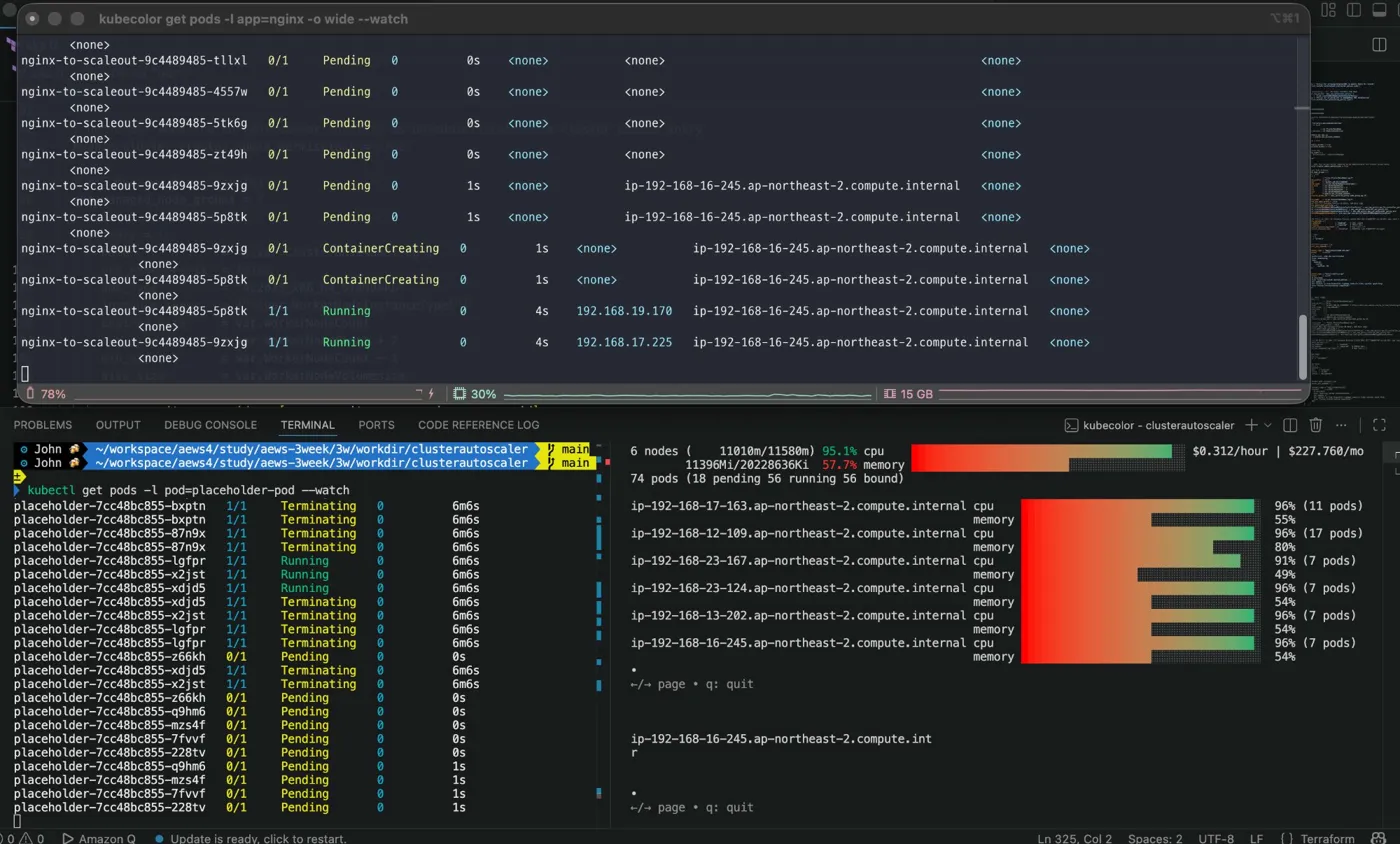
Task: Click the Amazon Q status bar item
Action: pos(98,838)
